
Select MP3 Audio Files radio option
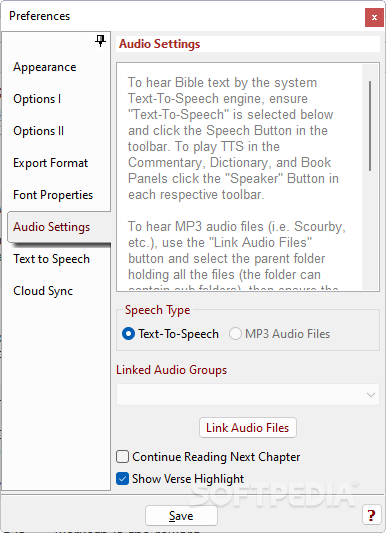point(235,334)
